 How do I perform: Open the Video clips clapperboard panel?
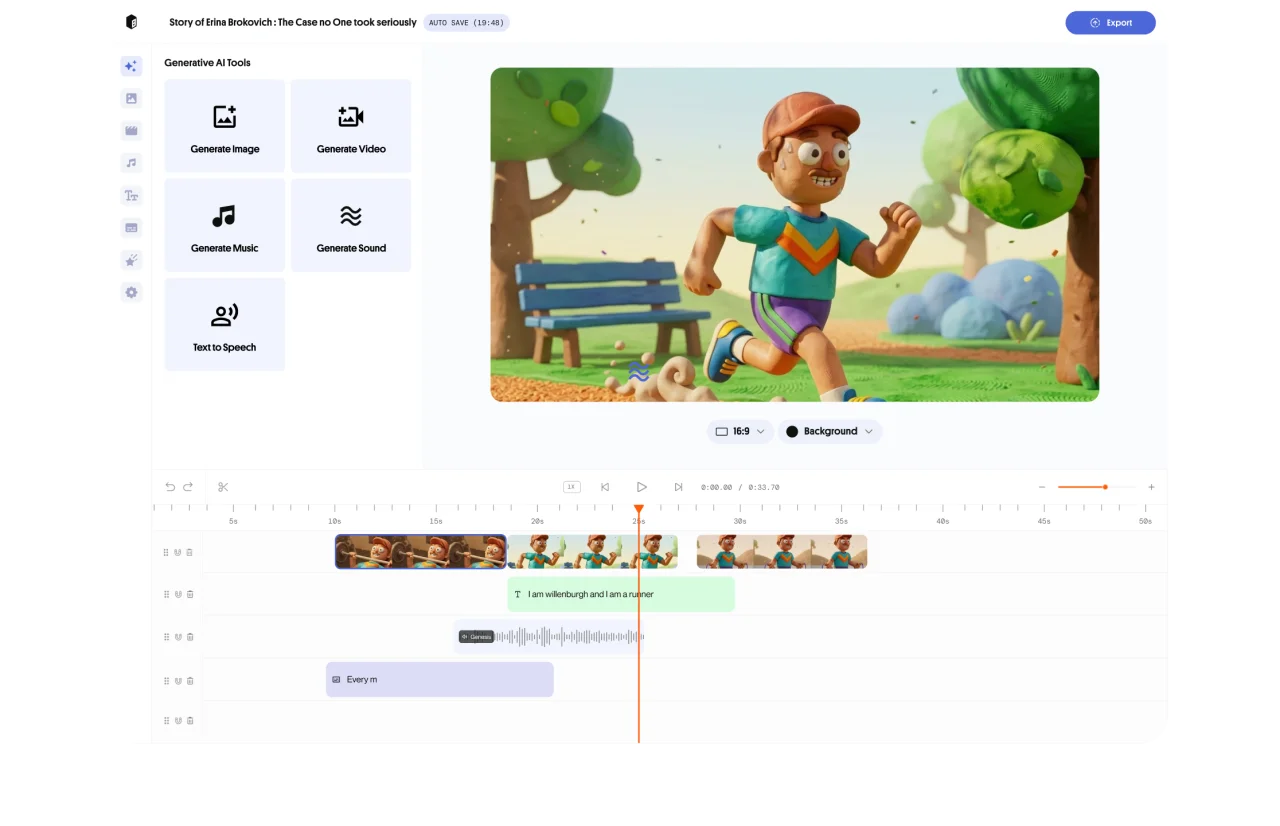click(131, 131)
